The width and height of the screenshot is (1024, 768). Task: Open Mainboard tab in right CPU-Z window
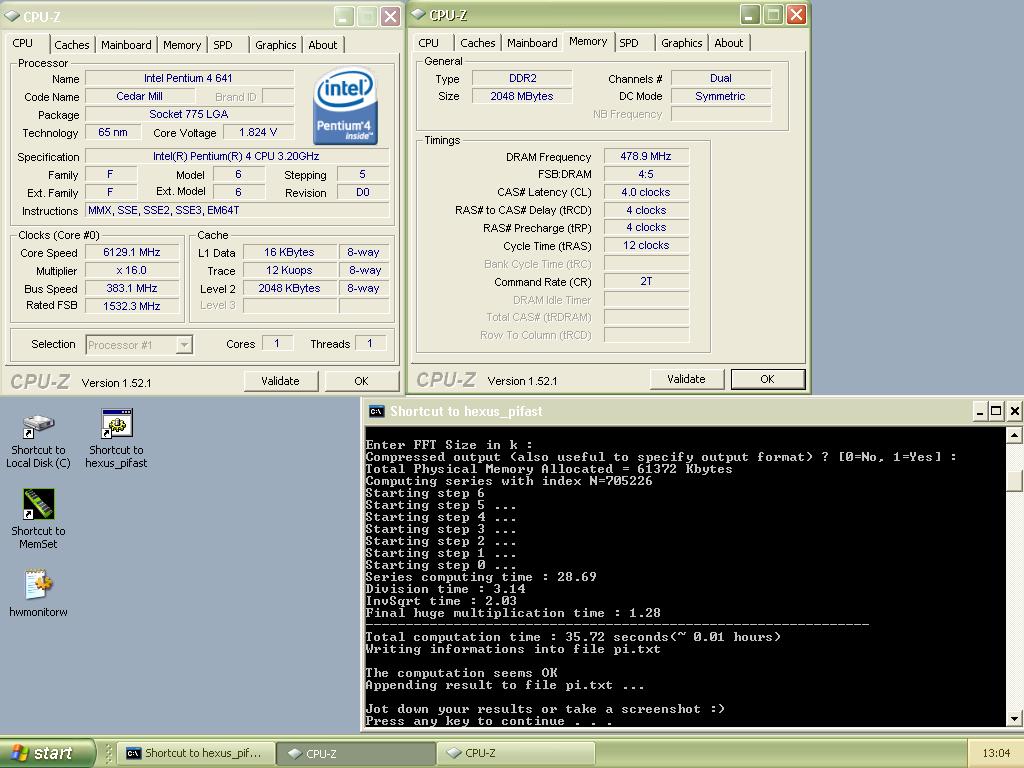[x=532, y=43]
